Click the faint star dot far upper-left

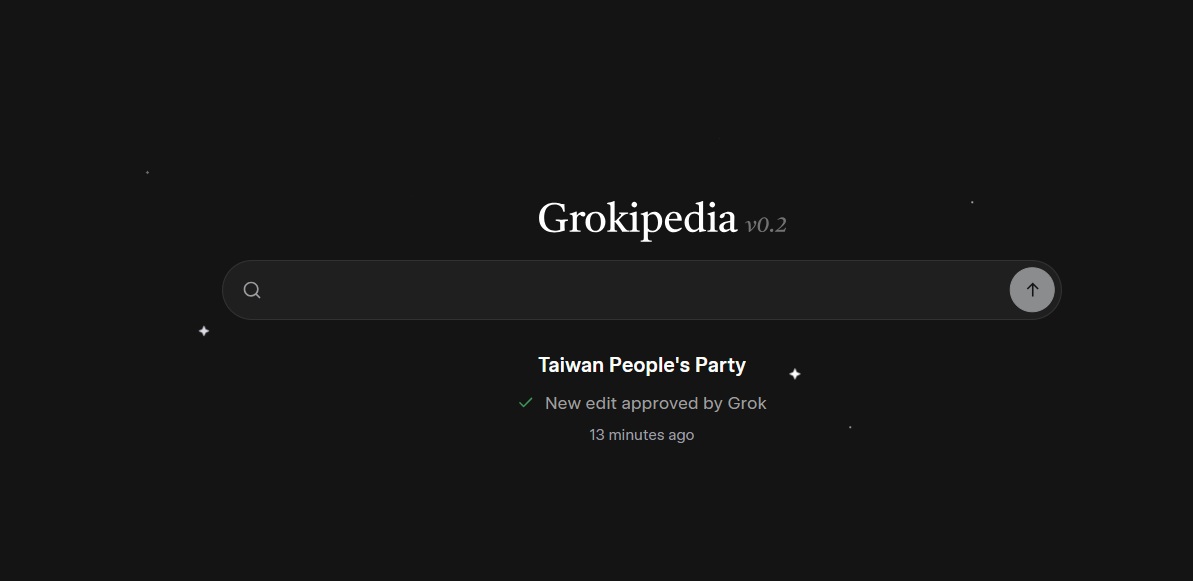tap(147, 172)
